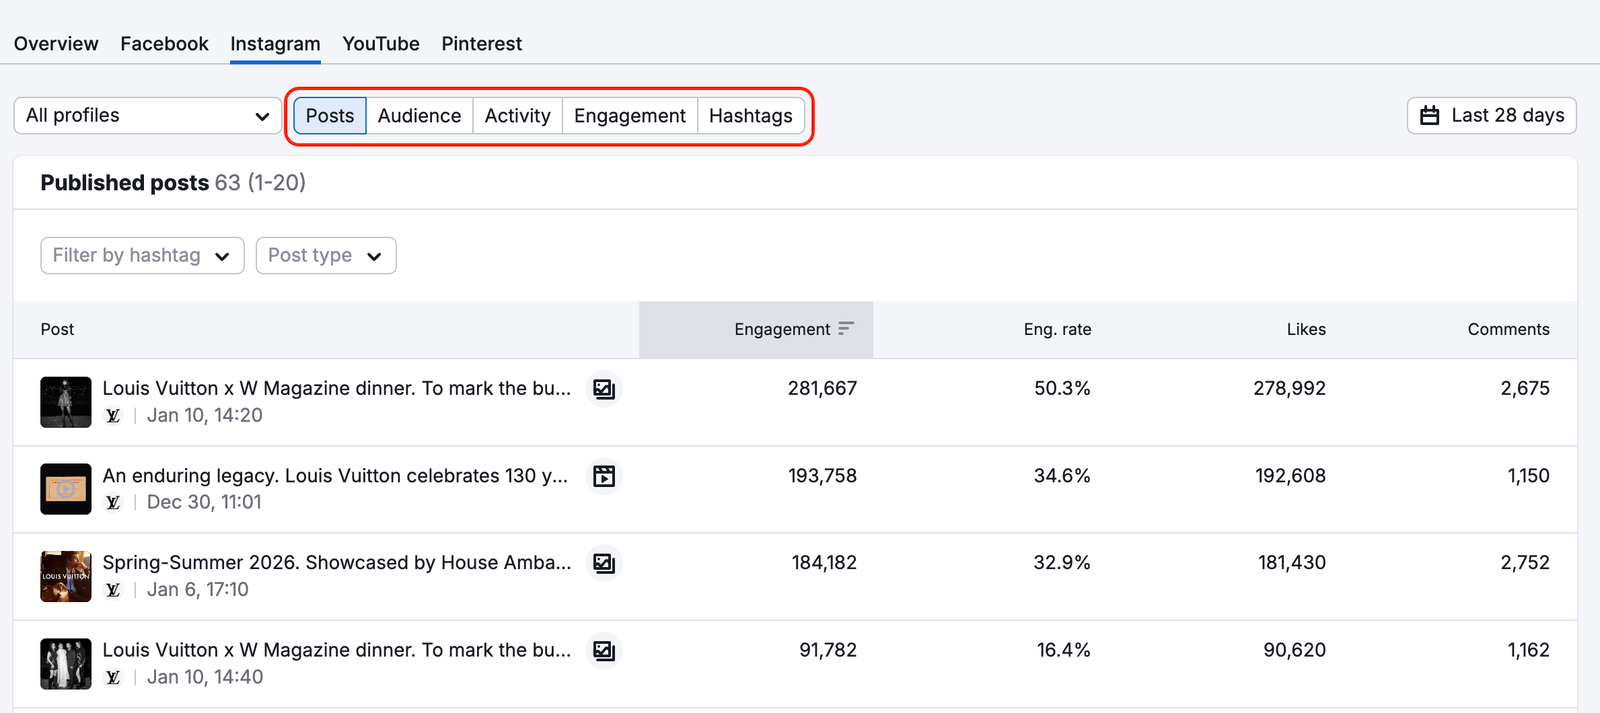Open the Spring-Summer 2026 post title

[x=337, y=563]
